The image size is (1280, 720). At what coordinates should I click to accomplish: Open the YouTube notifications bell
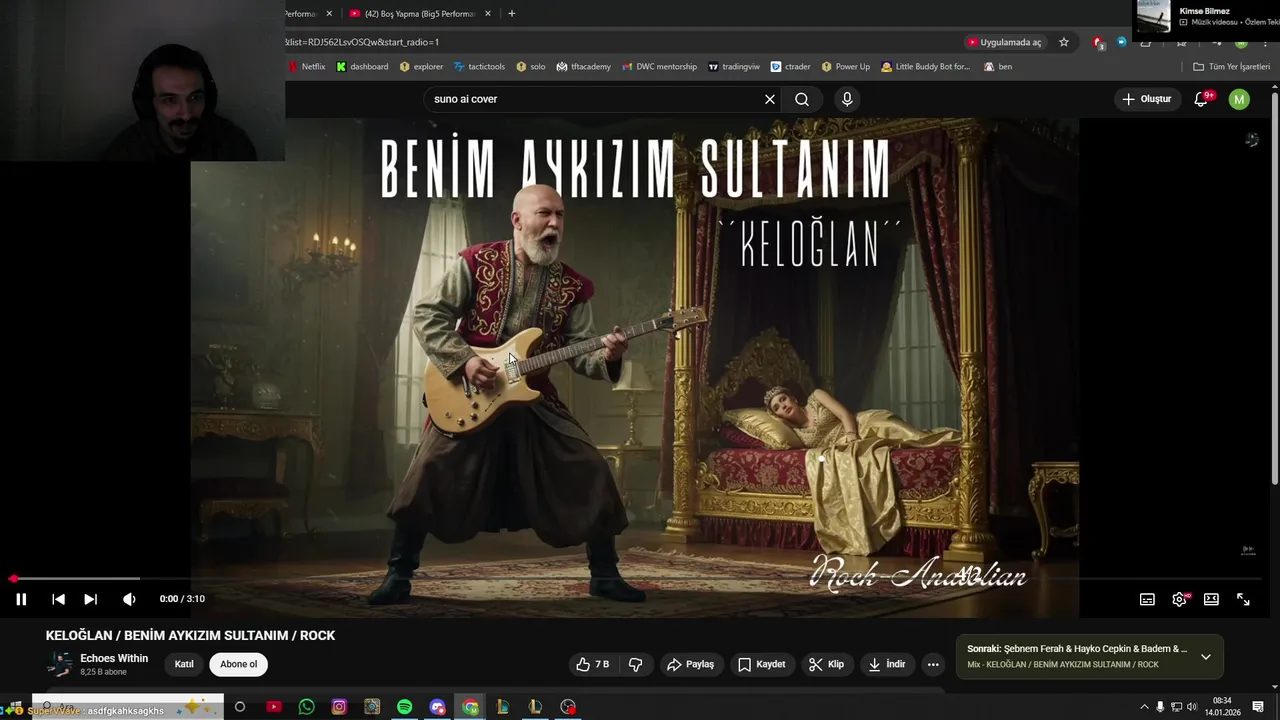click(1202, 99)
